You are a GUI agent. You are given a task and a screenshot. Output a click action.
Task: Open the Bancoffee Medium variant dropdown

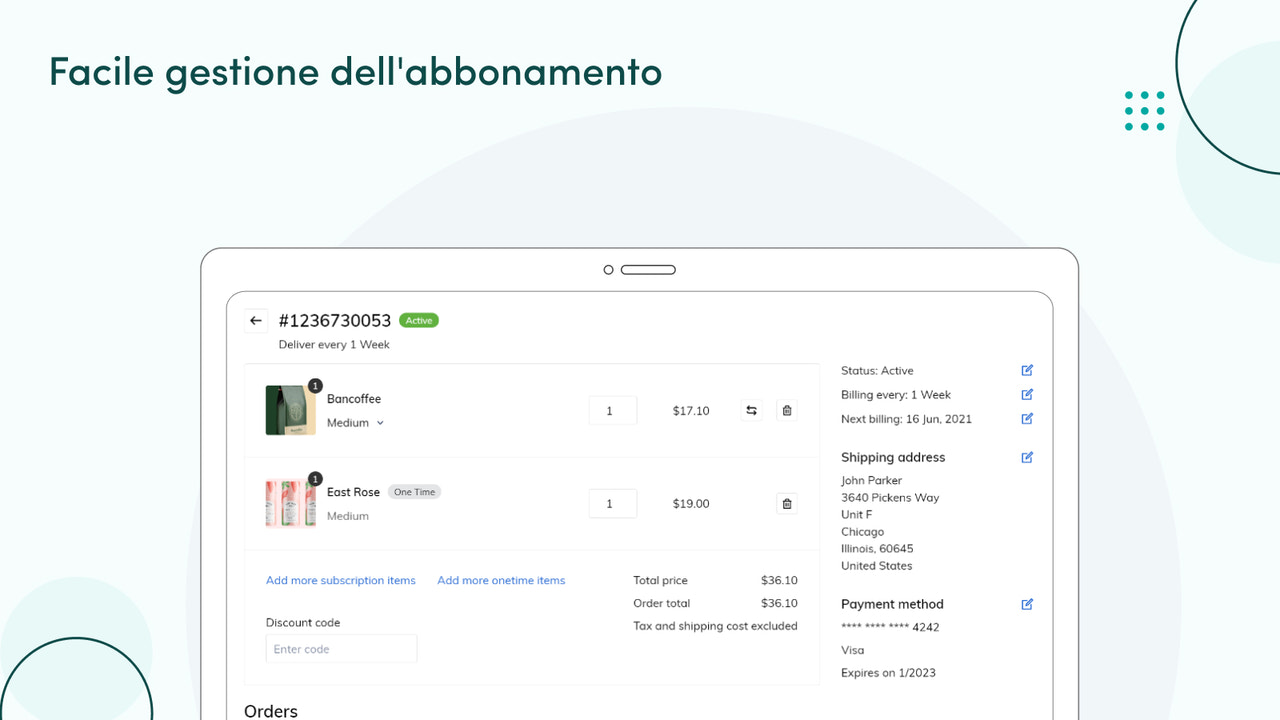(x=355, y=423)
